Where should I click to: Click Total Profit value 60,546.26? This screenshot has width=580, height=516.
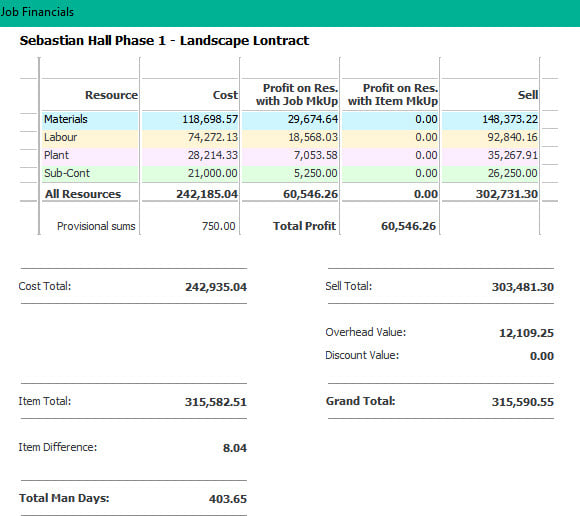tap(408, 226)
